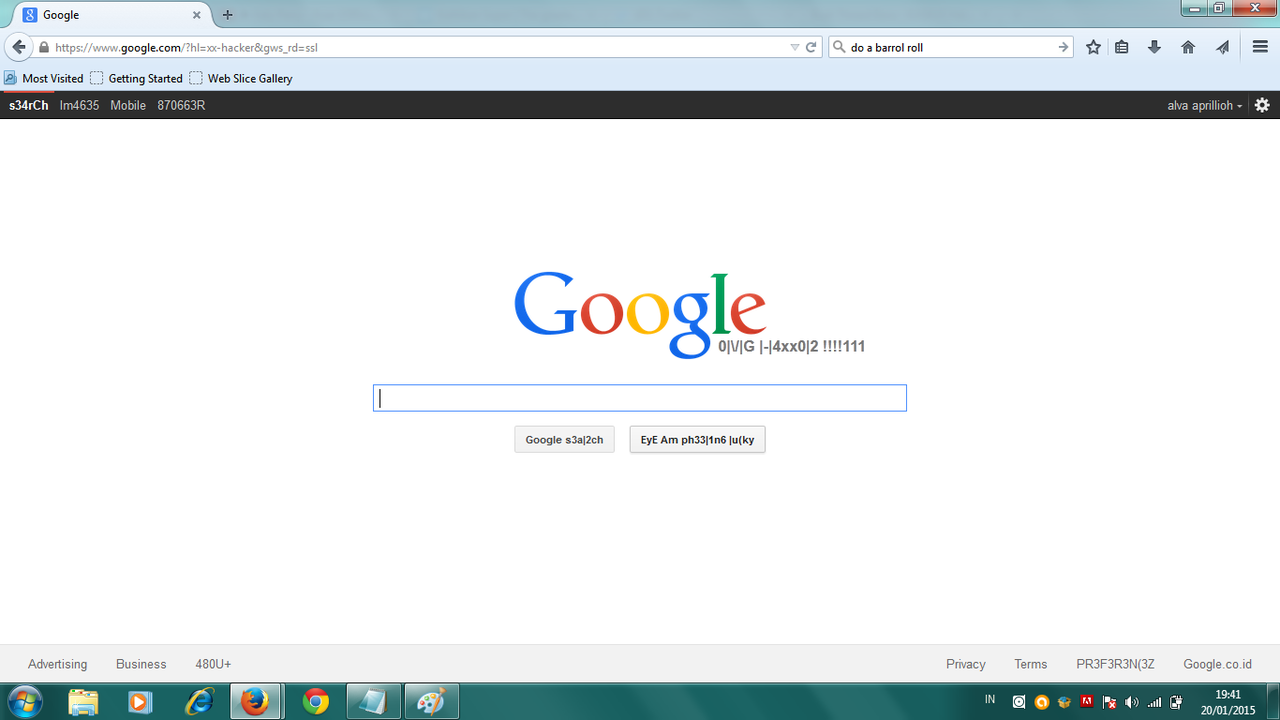Submit the search bar query with the arrow
The image size is (1280, 720).
[1064, 47]
